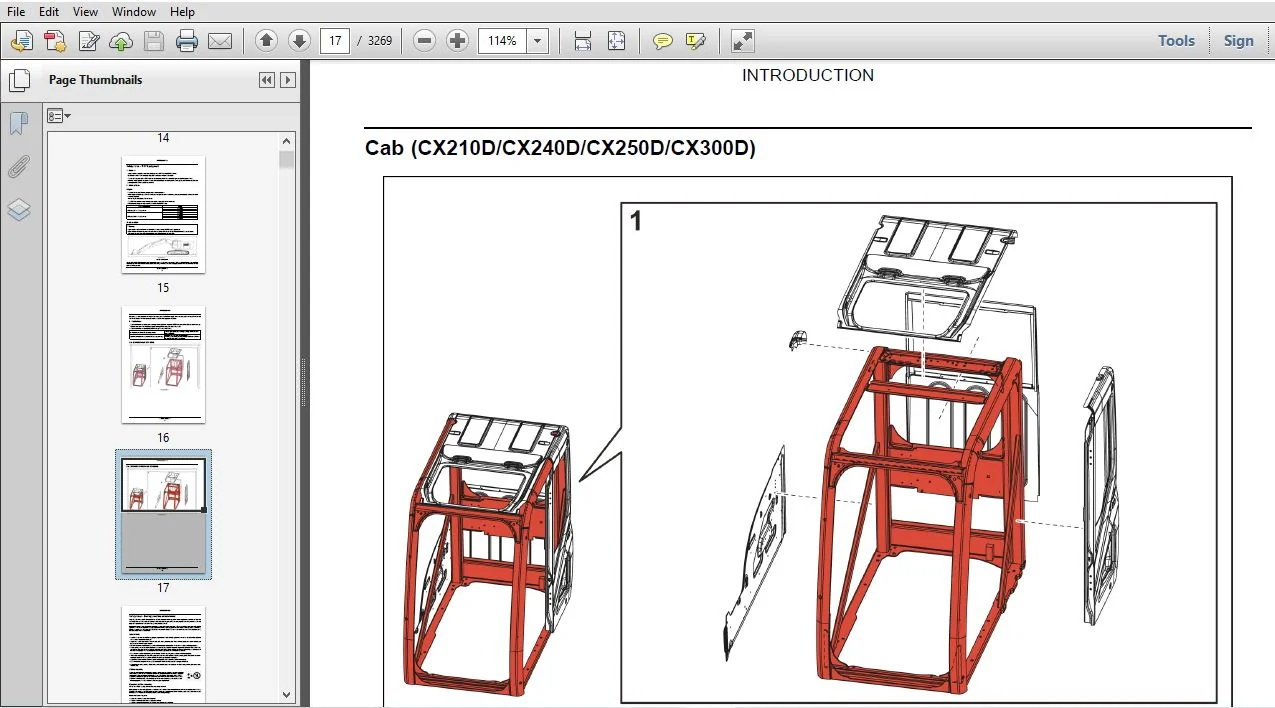
Task: Click the navigation pane splitter handle
Action: coord(304,383)
